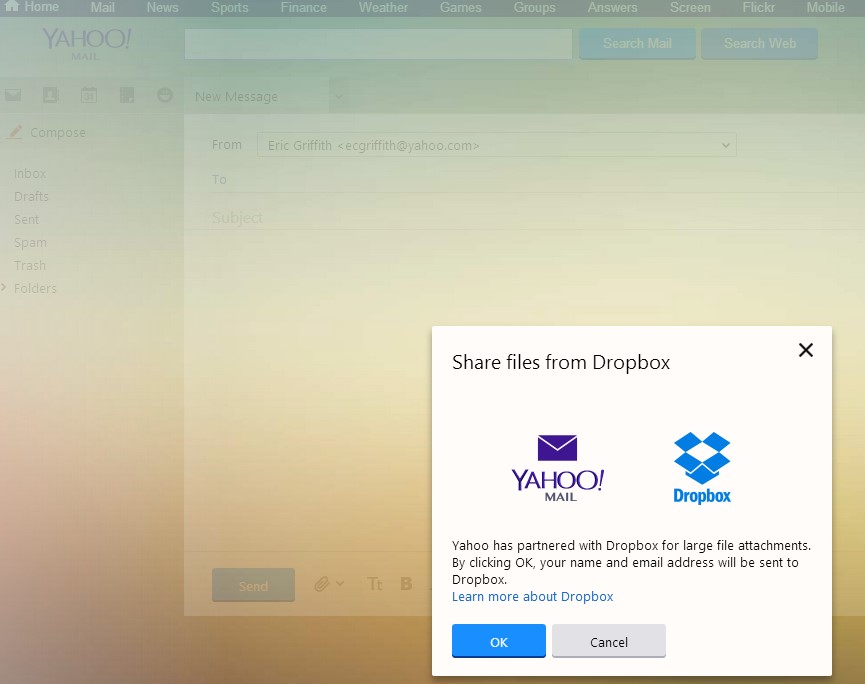The image size is (865, 684).
Task: Open the Inbox folder
Action: click(30, 173)
